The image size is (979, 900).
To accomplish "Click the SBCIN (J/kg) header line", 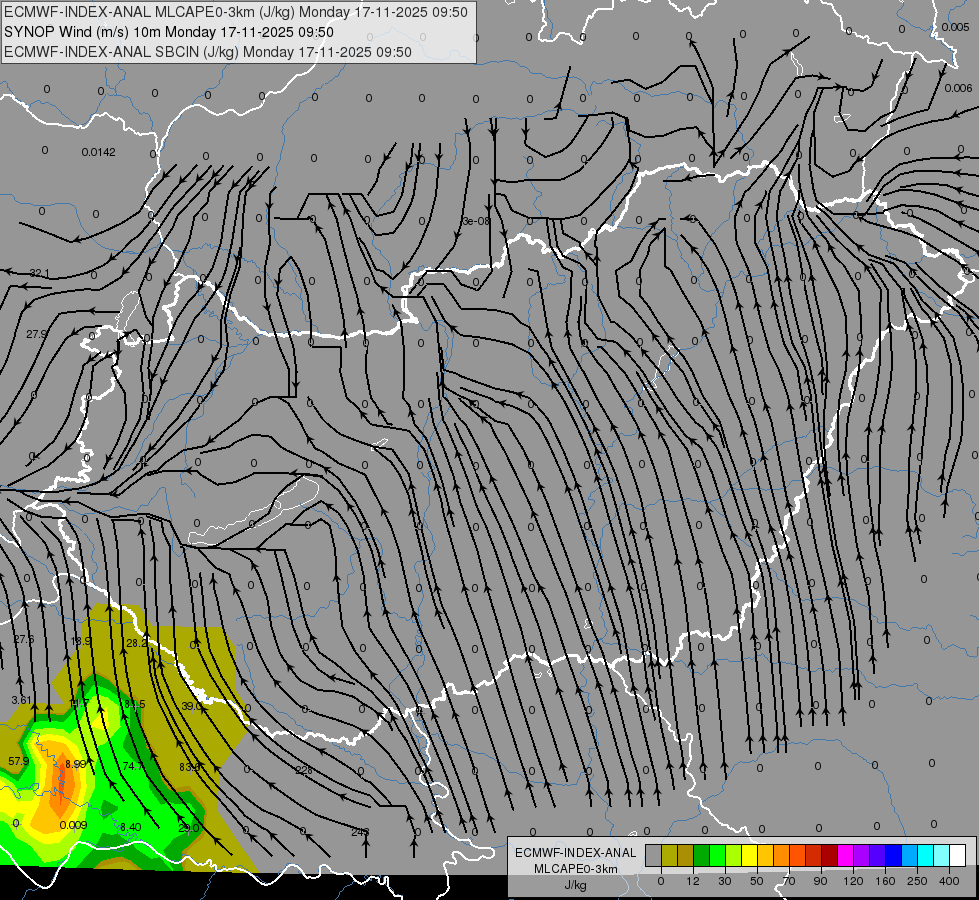I will tap(208, 52).
